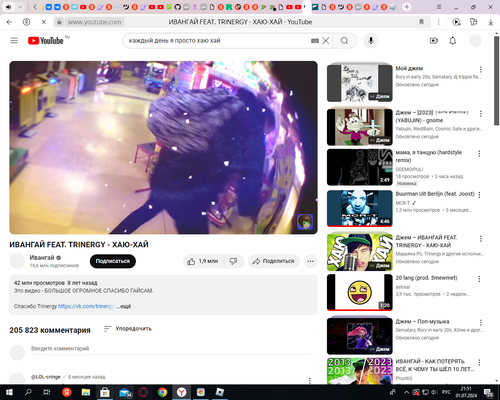500x400 pixels.
Task: Click the main video player
Action: click(163, 147)
